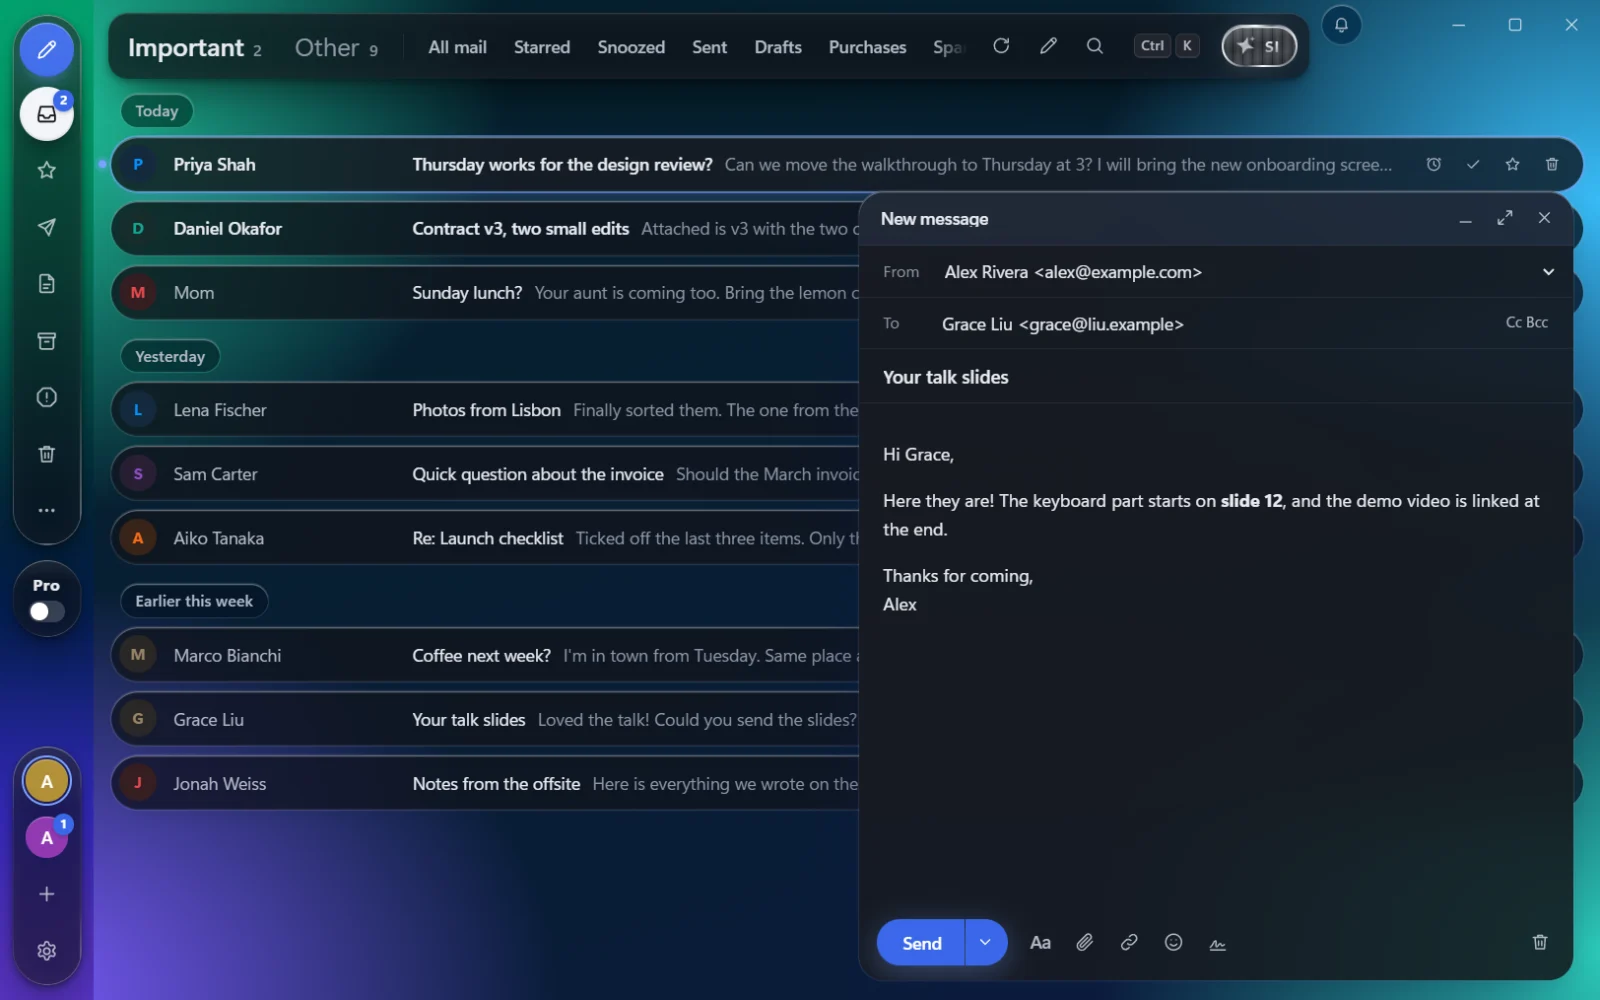Add an account with the plus icon
This screenshot has width=1600, height=1000.
46,894
